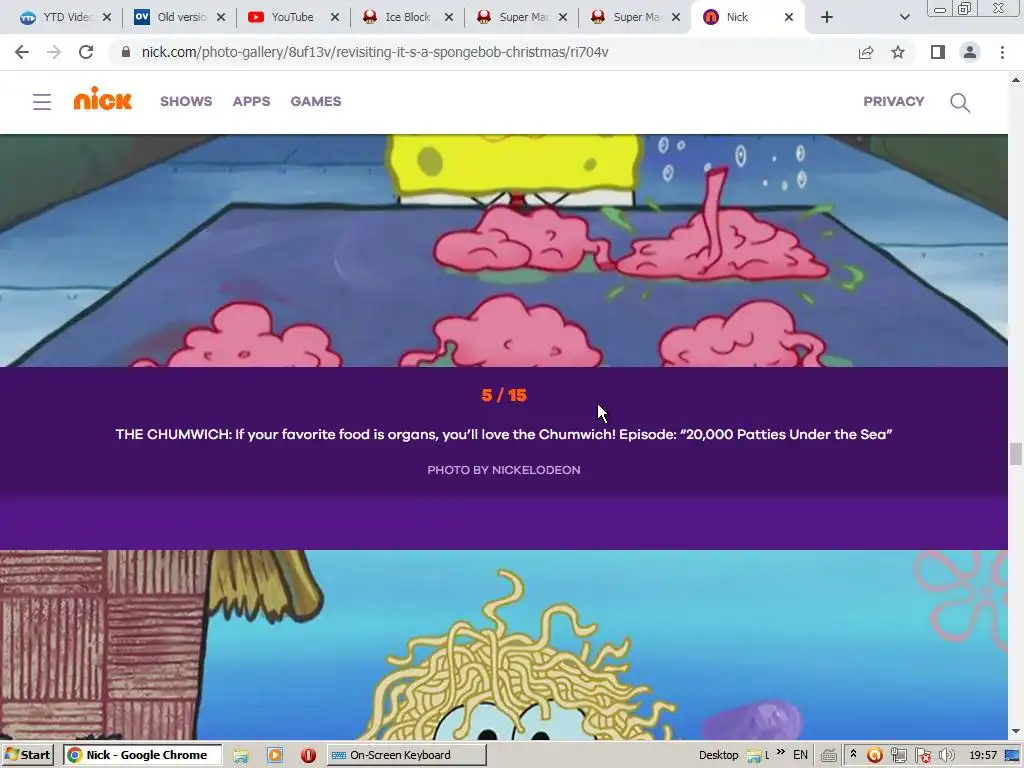
Task: Click the noodle-haired SpongeBob image
Action: [x=504, y=645]
